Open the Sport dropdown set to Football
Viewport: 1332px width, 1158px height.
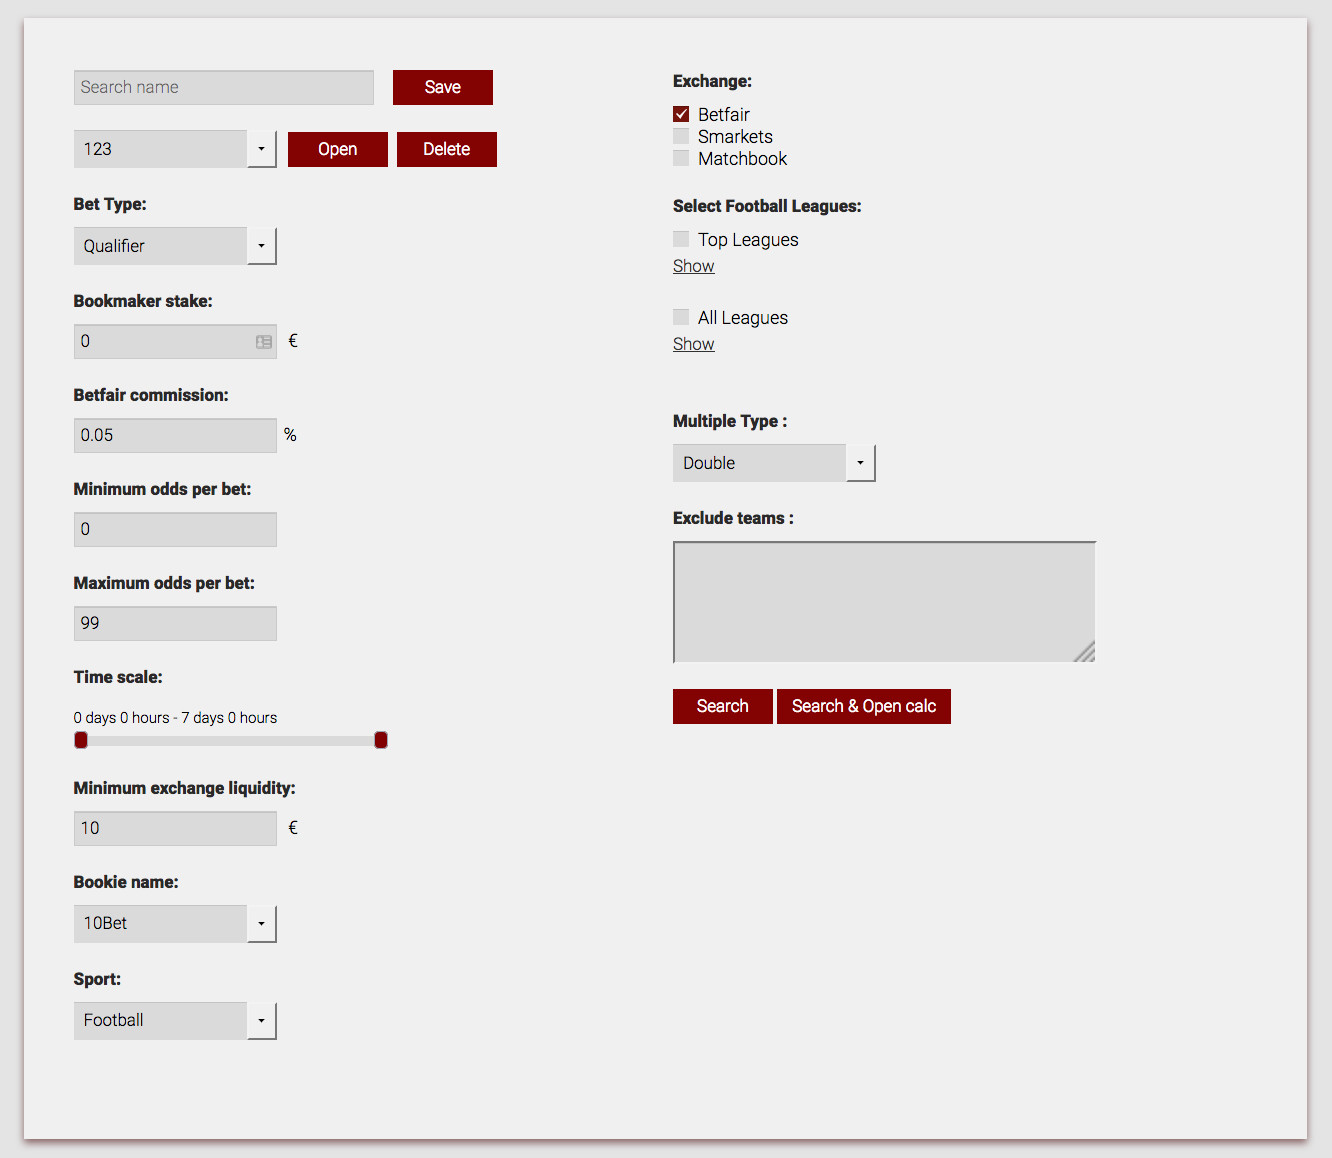click(x=175, y=1021)
